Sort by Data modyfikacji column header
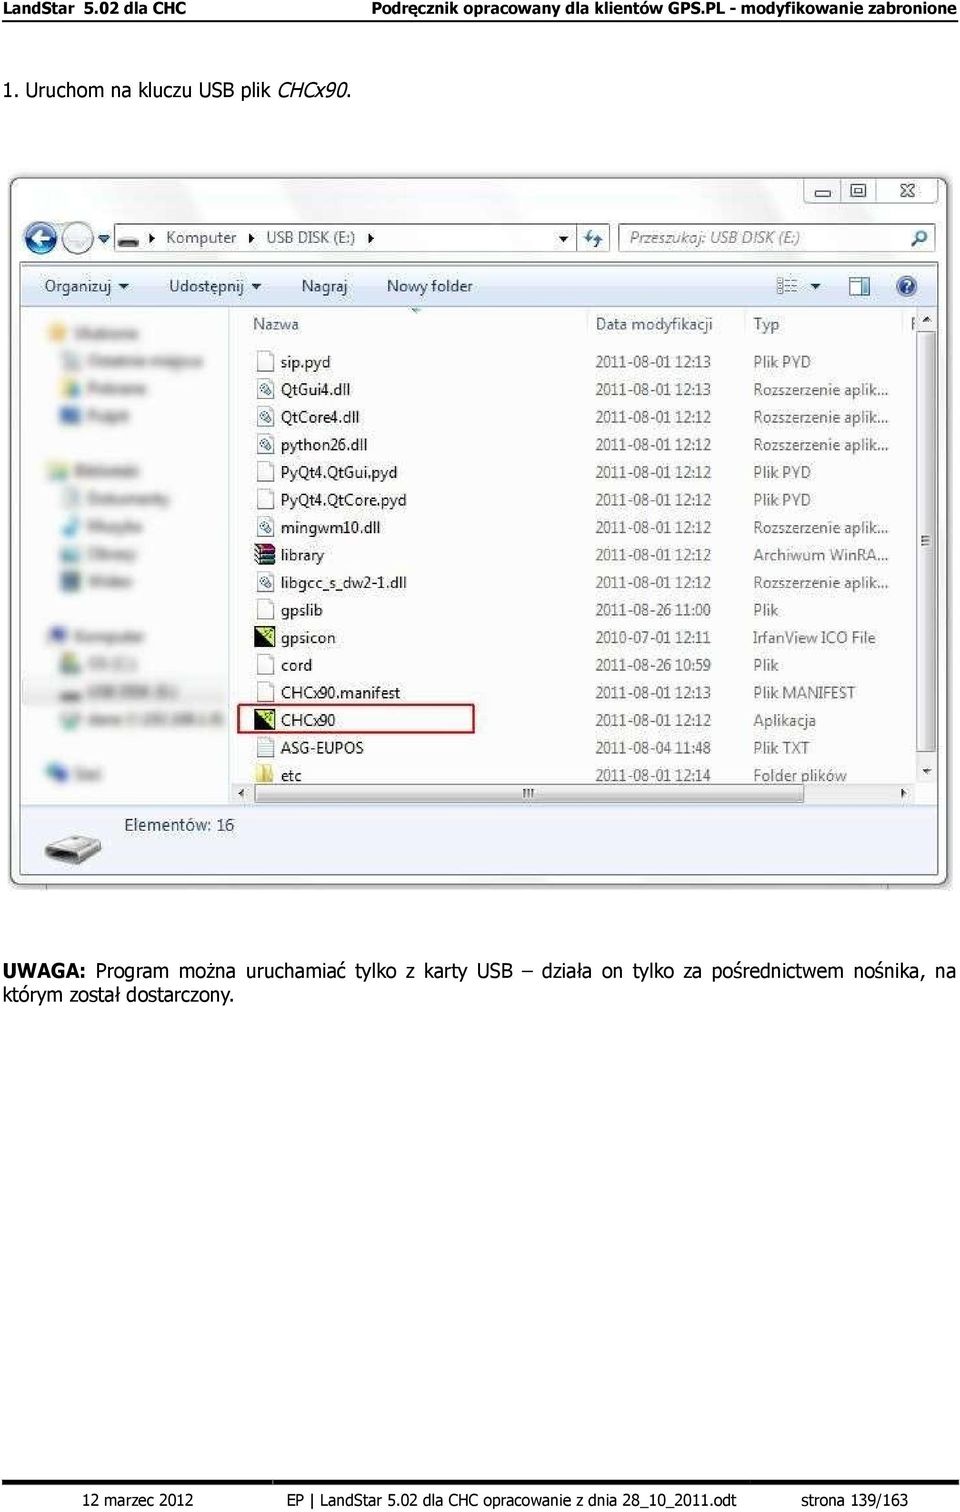The width and height of the screenshot is (960, 1512). [654, 324]
